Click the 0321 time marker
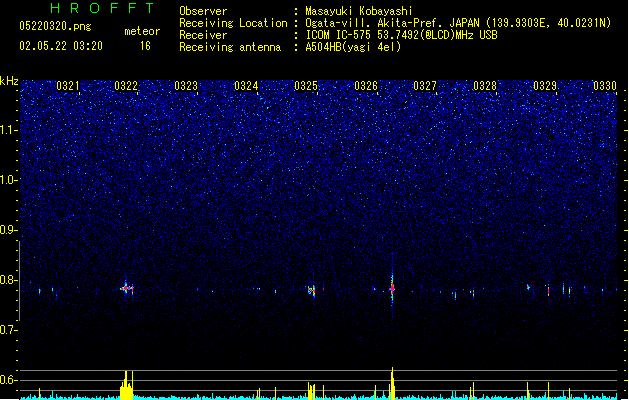This screenshot has height=400, width=629. pyautogui.click(x=67, y=86)
